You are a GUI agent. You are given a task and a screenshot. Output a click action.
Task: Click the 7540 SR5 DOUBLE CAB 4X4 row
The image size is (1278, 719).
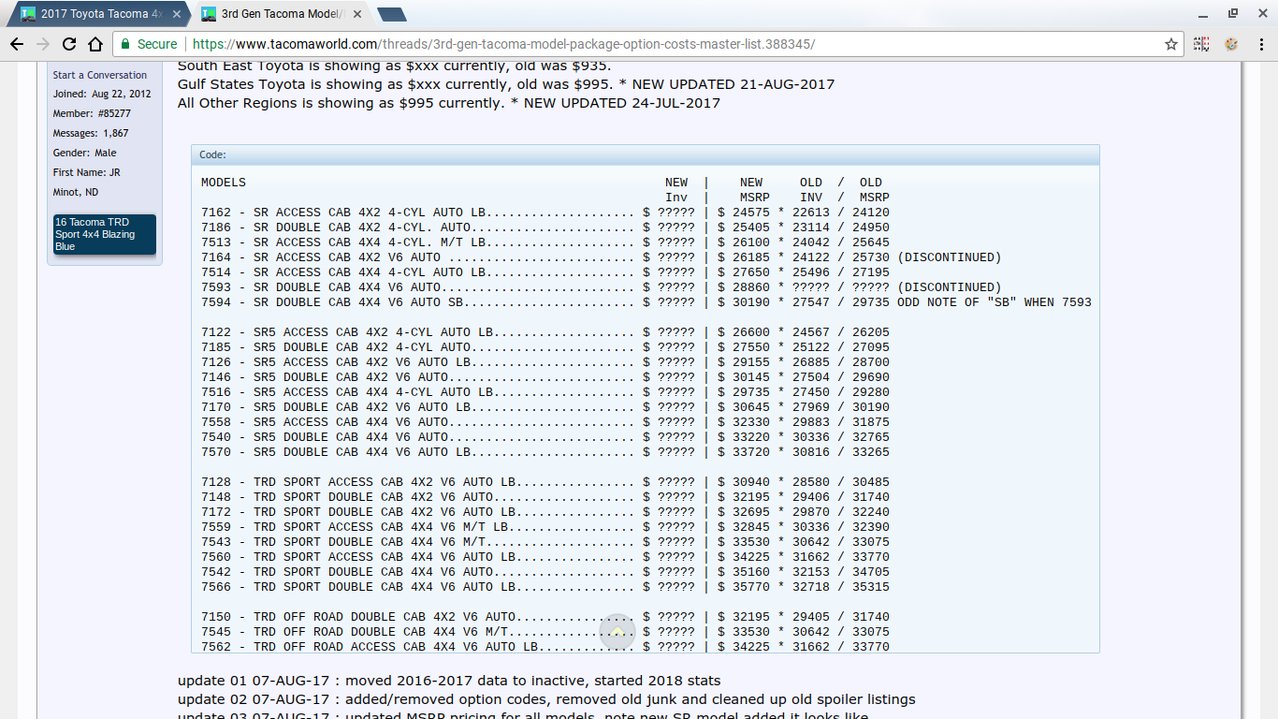click(545, 437)
